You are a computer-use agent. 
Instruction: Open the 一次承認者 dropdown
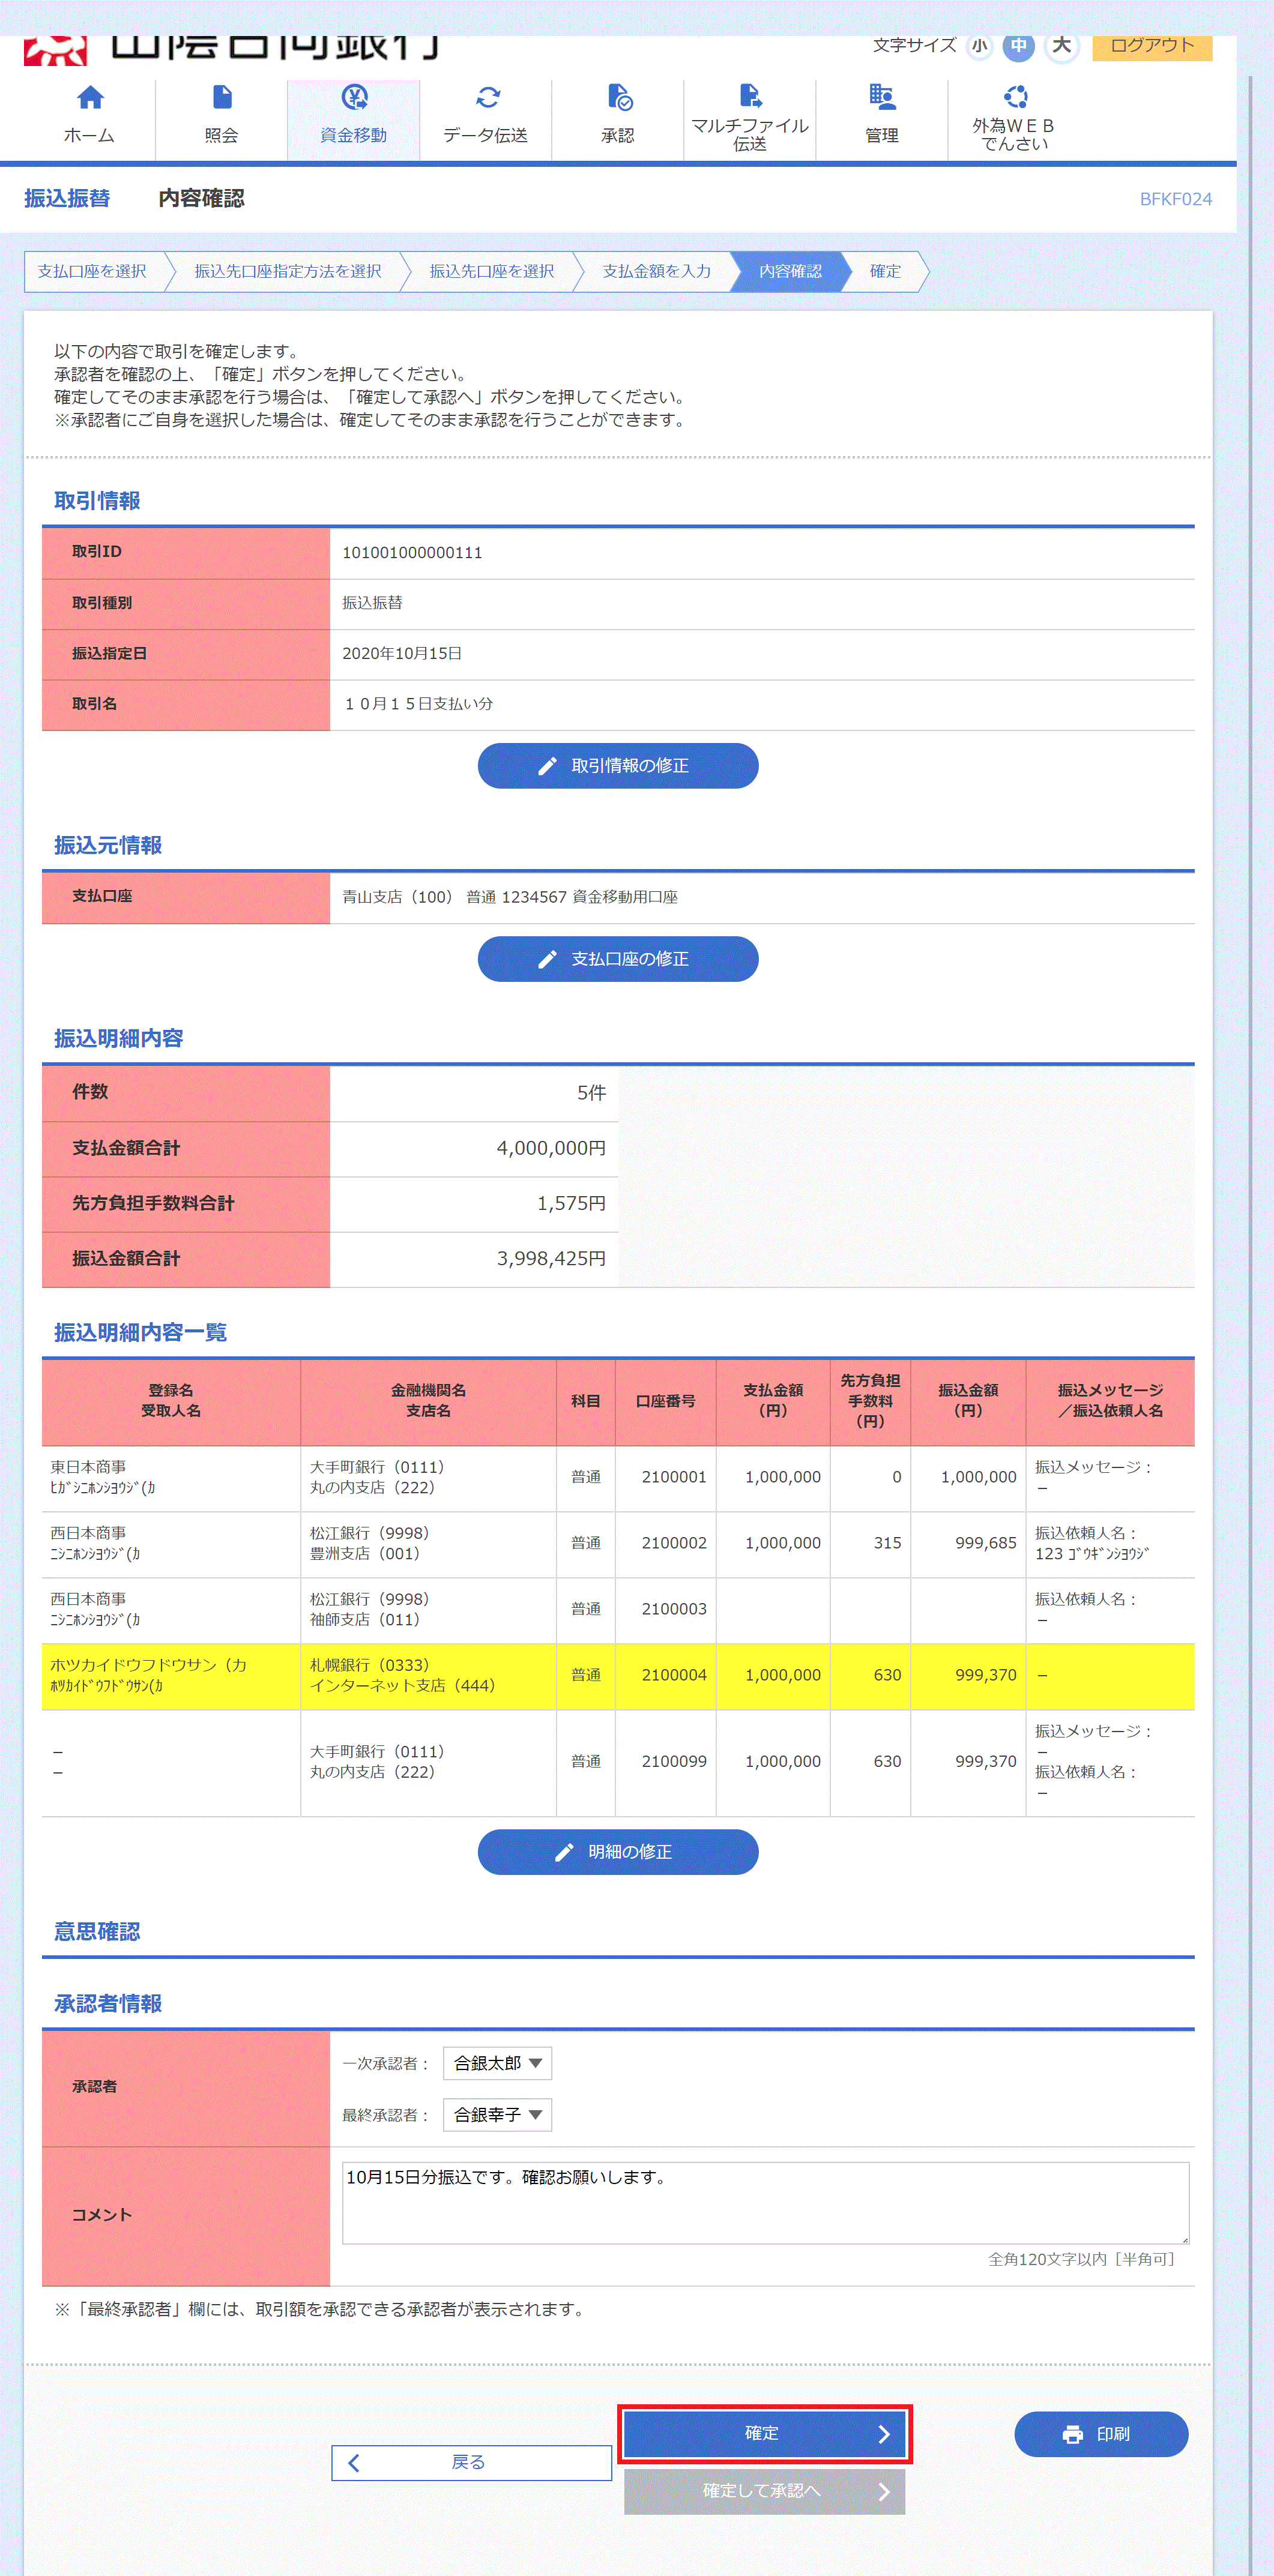(497, 2063)
